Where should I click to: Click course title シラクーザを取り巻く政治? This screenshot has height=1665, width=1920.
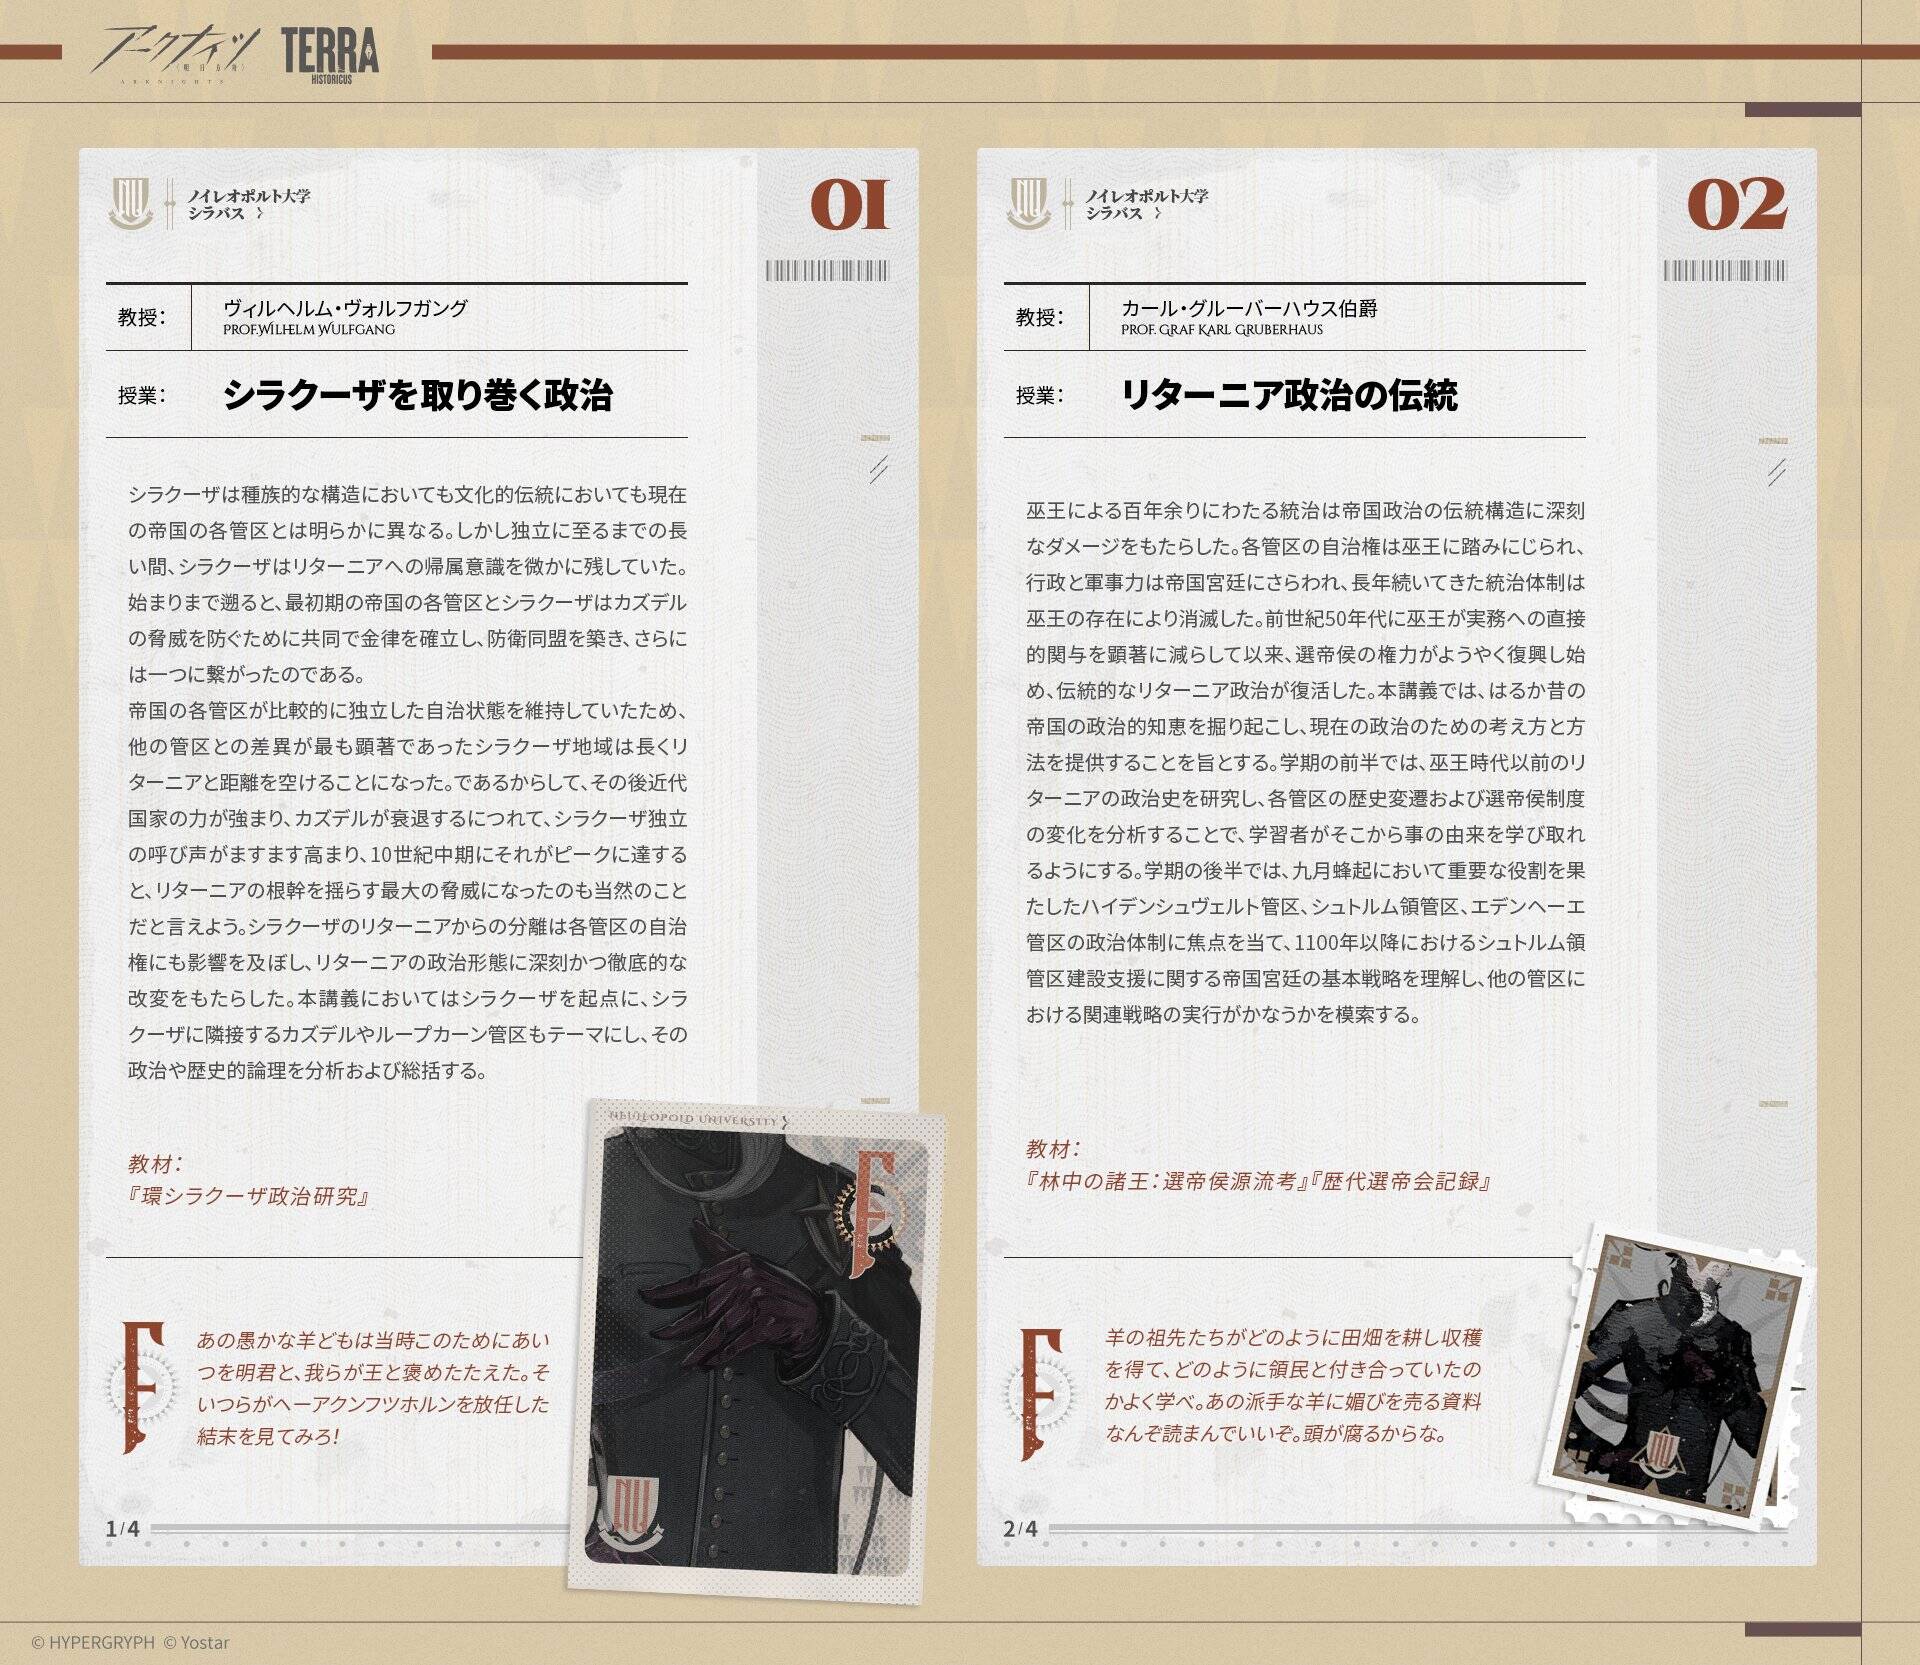pos(417,396)
